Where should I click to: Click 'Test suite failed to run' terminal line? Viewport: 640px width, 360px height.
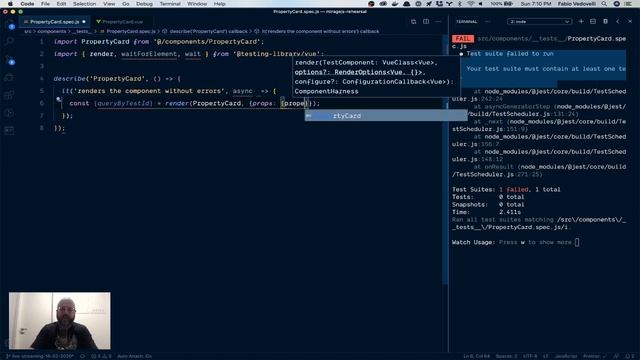510,53
